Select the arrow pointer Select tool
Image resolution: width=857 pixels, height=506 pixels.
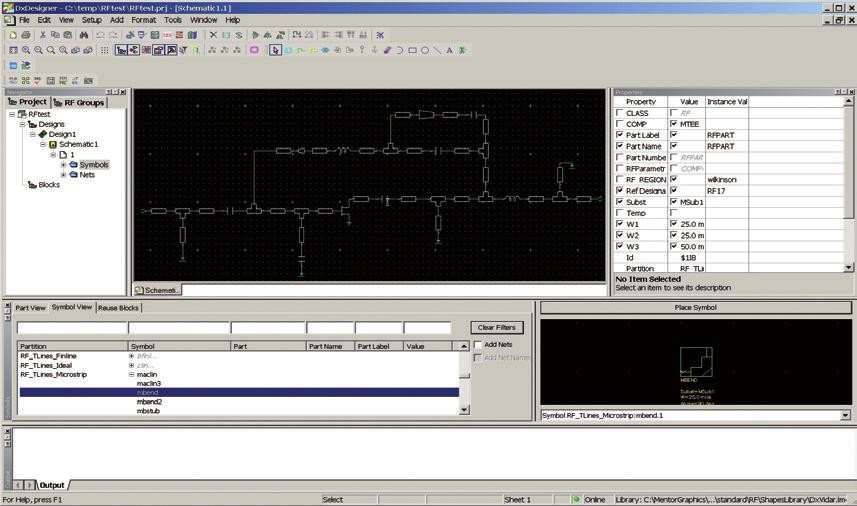tap(275, 50)
